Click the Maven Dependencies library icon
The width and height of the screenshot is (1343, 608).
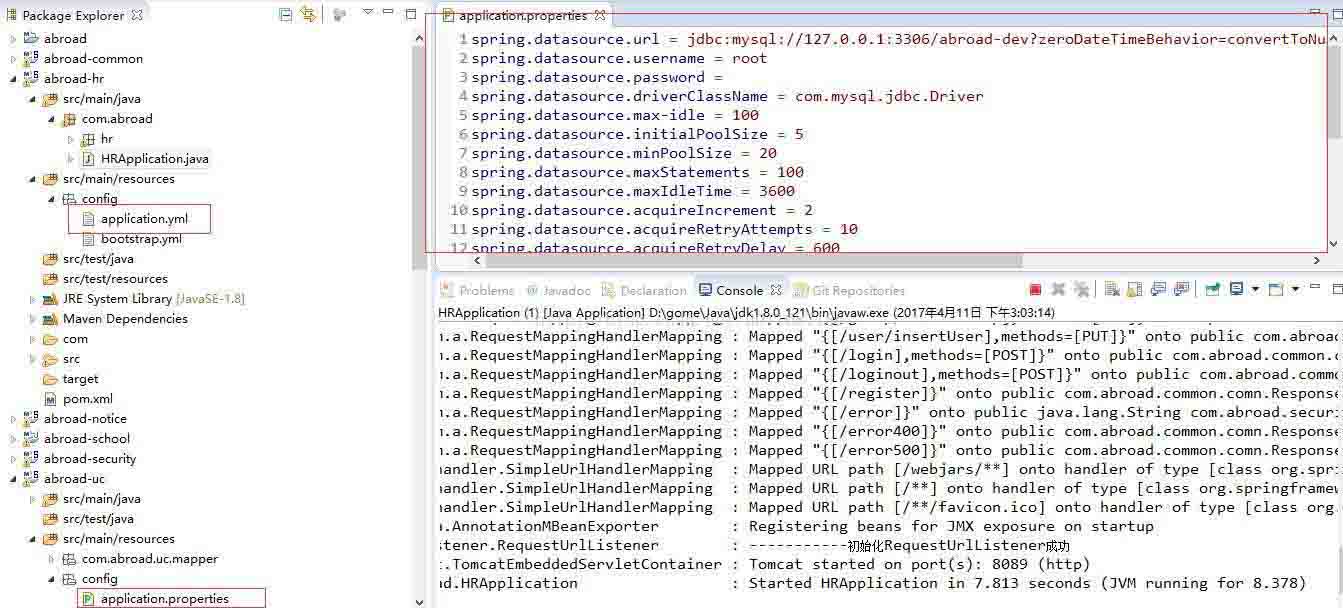tap(50, 319)
